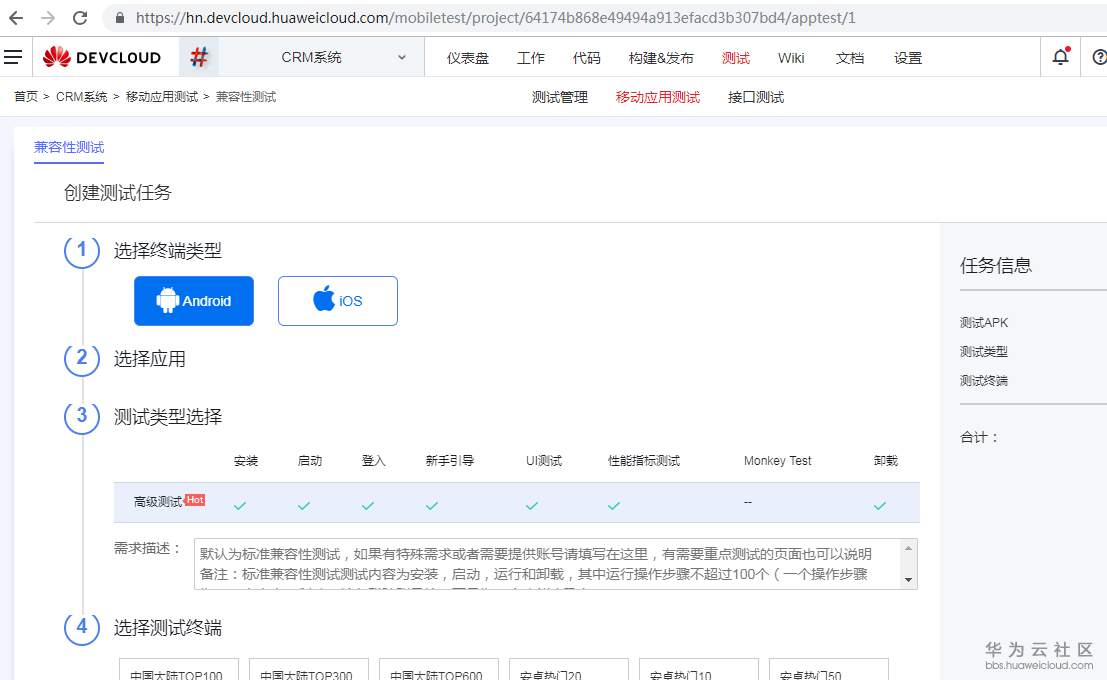Select 中国大陆TOP100 device set
The width and height of the screenshot is (1107, 680).
click(179, 671)
